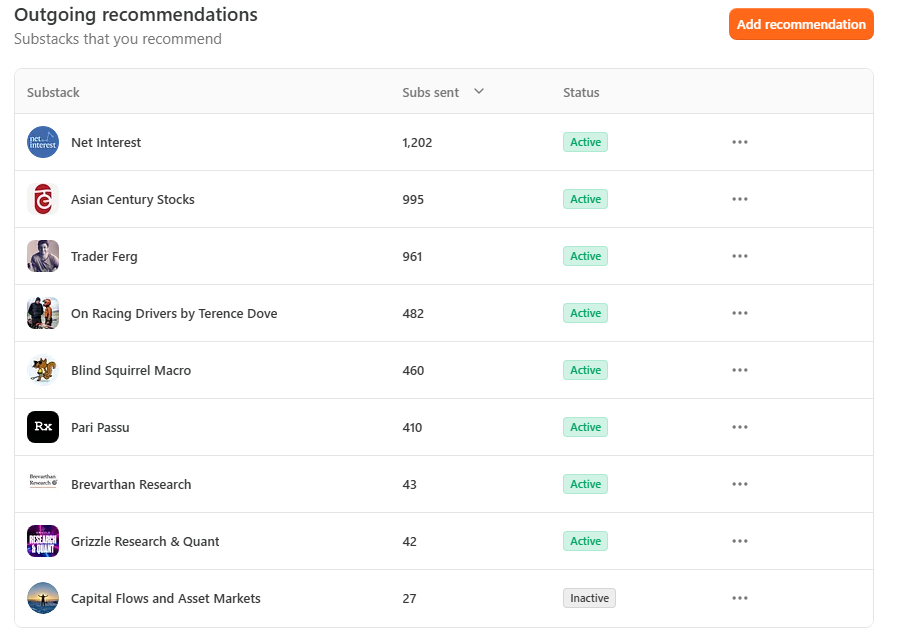Click the Active badge for On Racing Drivers
Image resolution: width=897 pixels, height=635 pixels.
(585, 313)
